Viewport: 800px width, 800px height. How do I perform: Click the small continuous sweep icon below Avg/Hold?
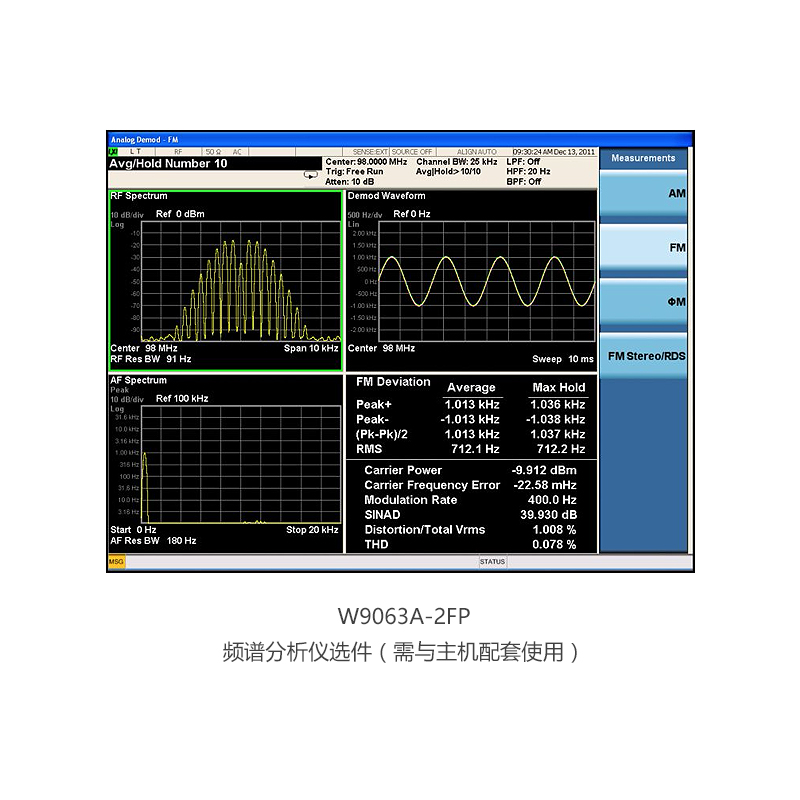(310, 176)
